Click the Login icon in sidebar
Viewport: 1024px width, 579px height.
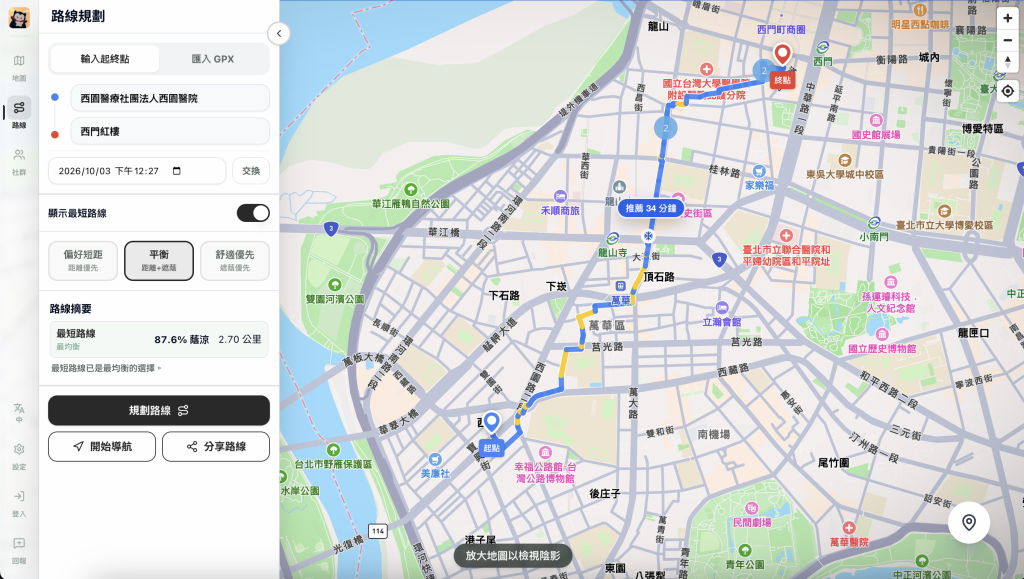(19, 503)
